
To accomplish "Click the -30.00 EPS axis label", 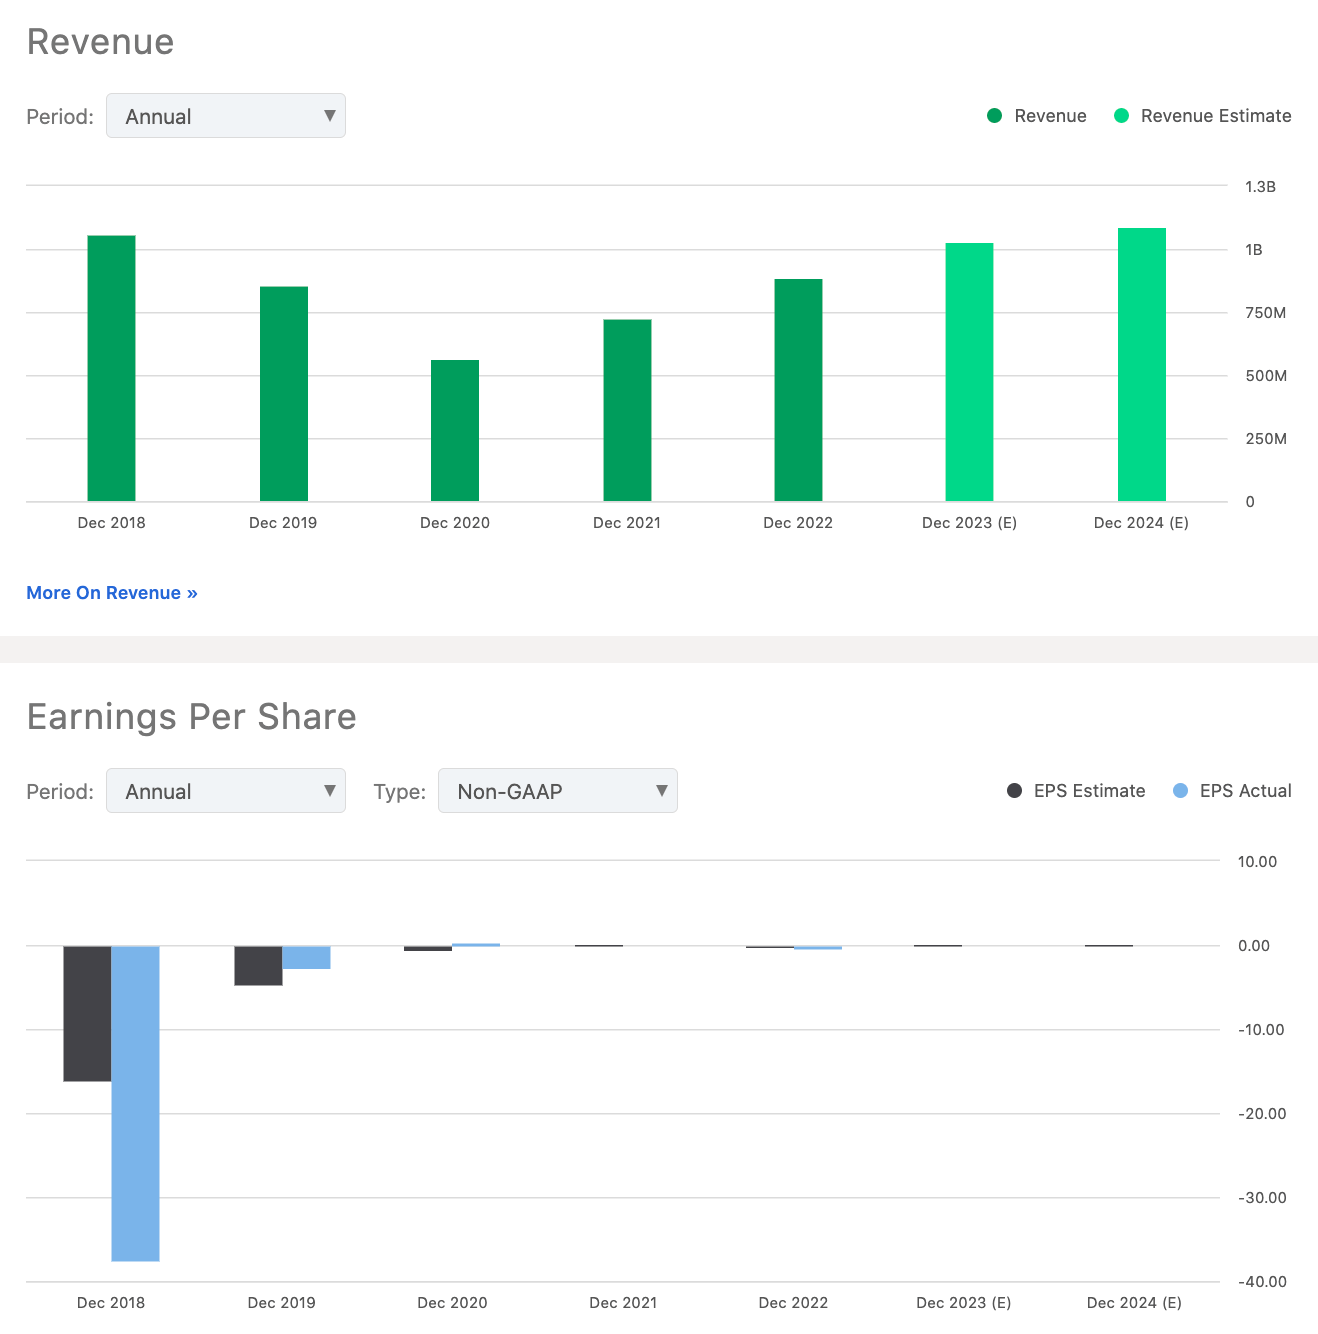I will (1262, 1198).
